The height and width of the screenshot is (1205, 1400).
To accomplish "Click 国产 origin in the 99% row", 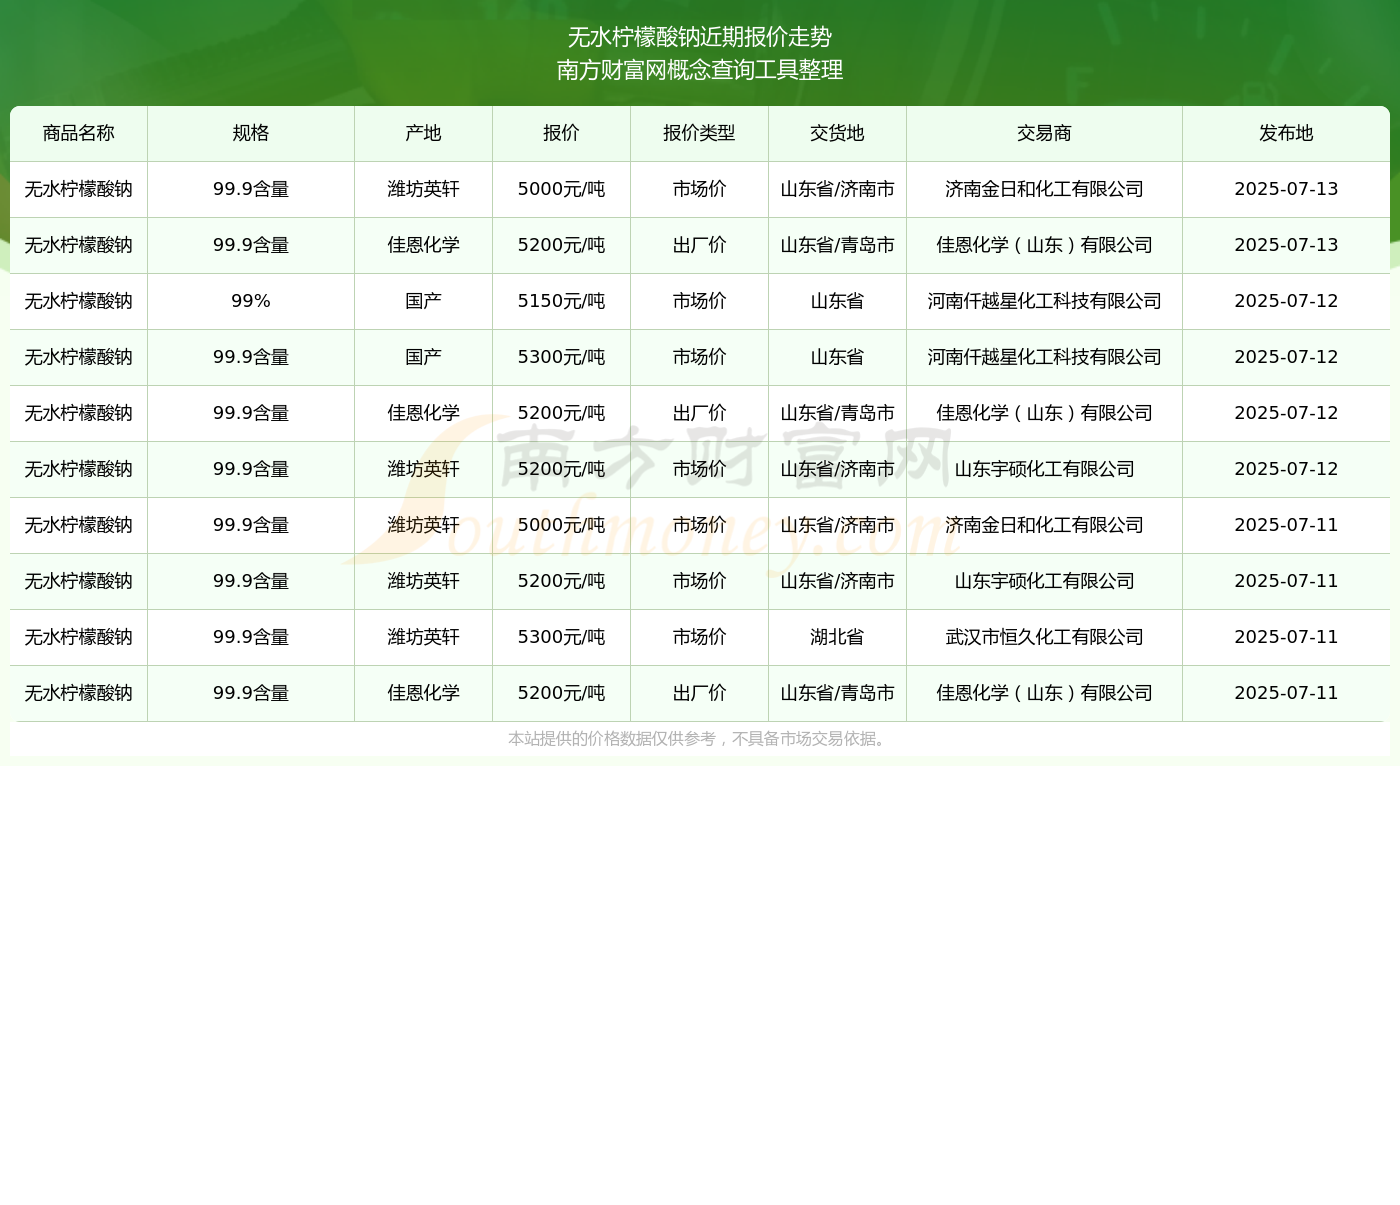I will pos(424,301).
